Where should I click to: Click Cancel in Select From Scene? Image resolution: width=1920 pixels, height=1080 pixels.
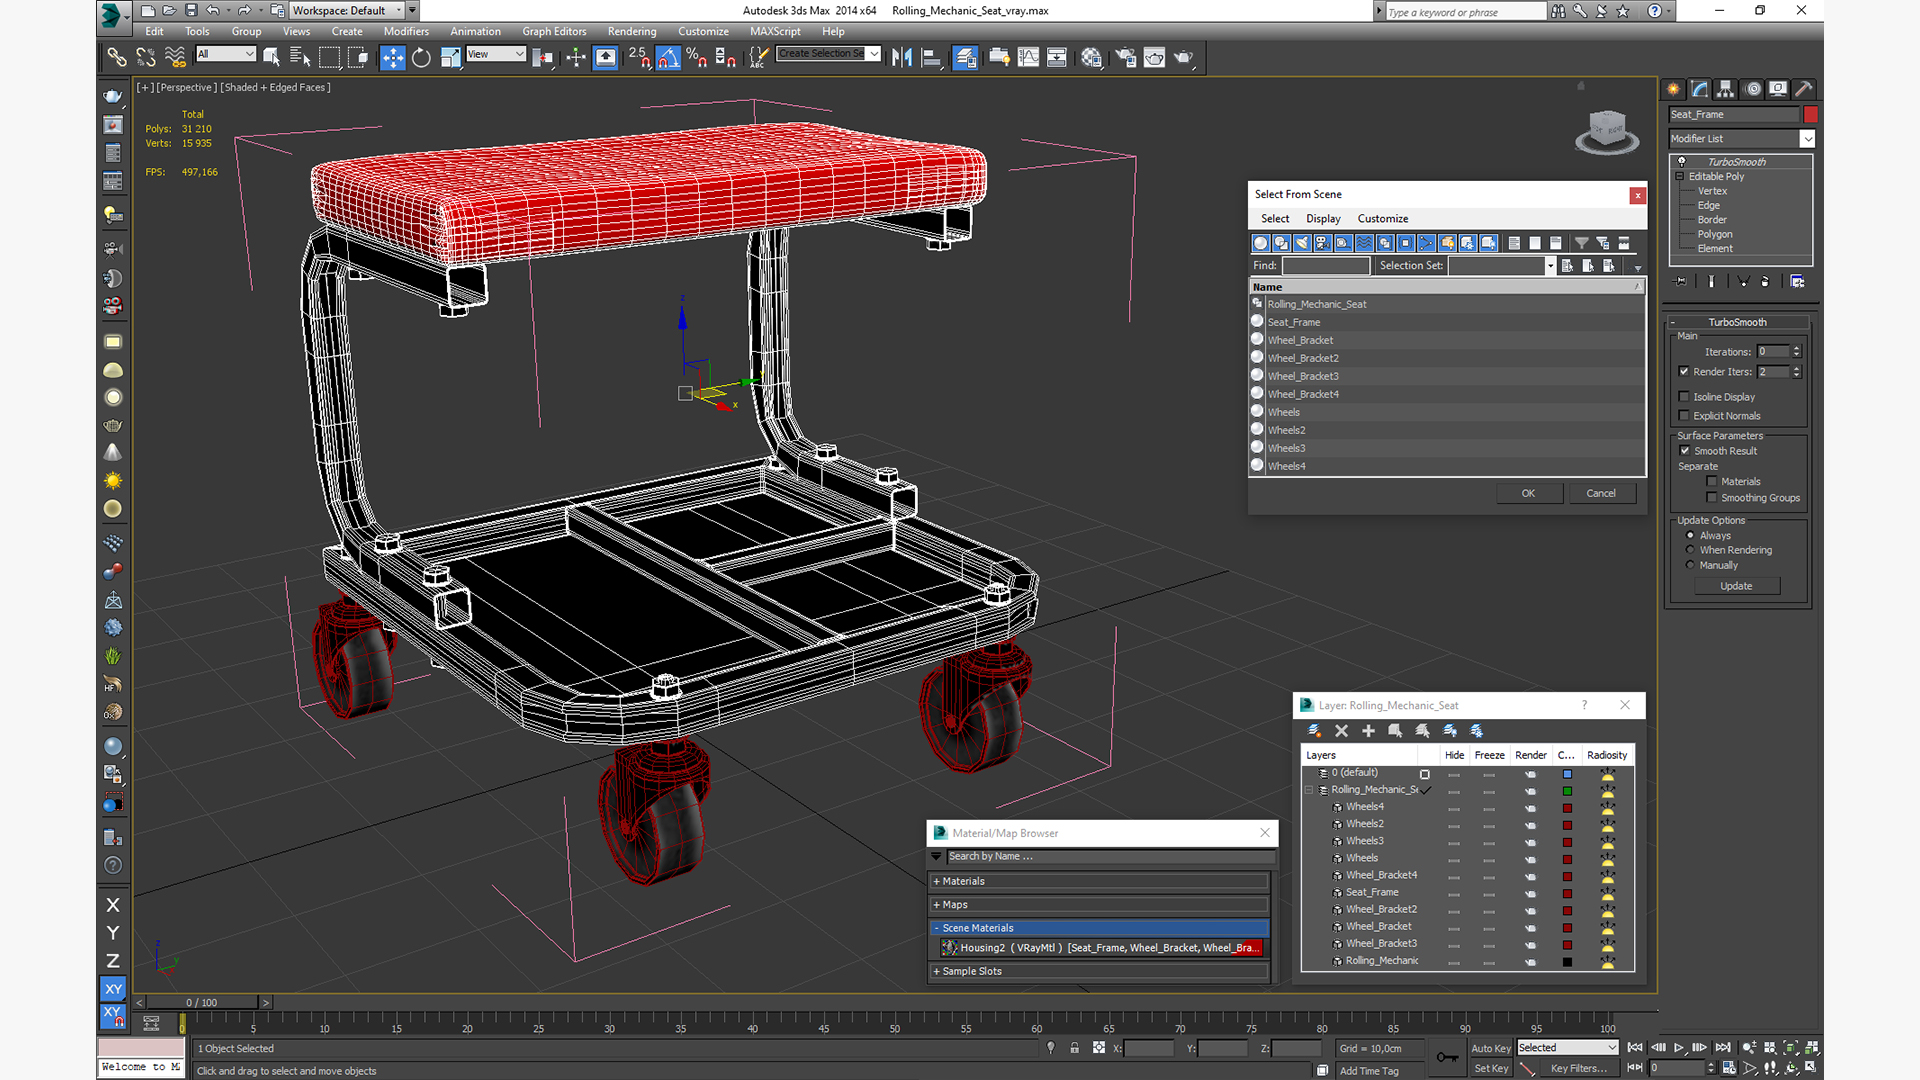[1600, 493]
